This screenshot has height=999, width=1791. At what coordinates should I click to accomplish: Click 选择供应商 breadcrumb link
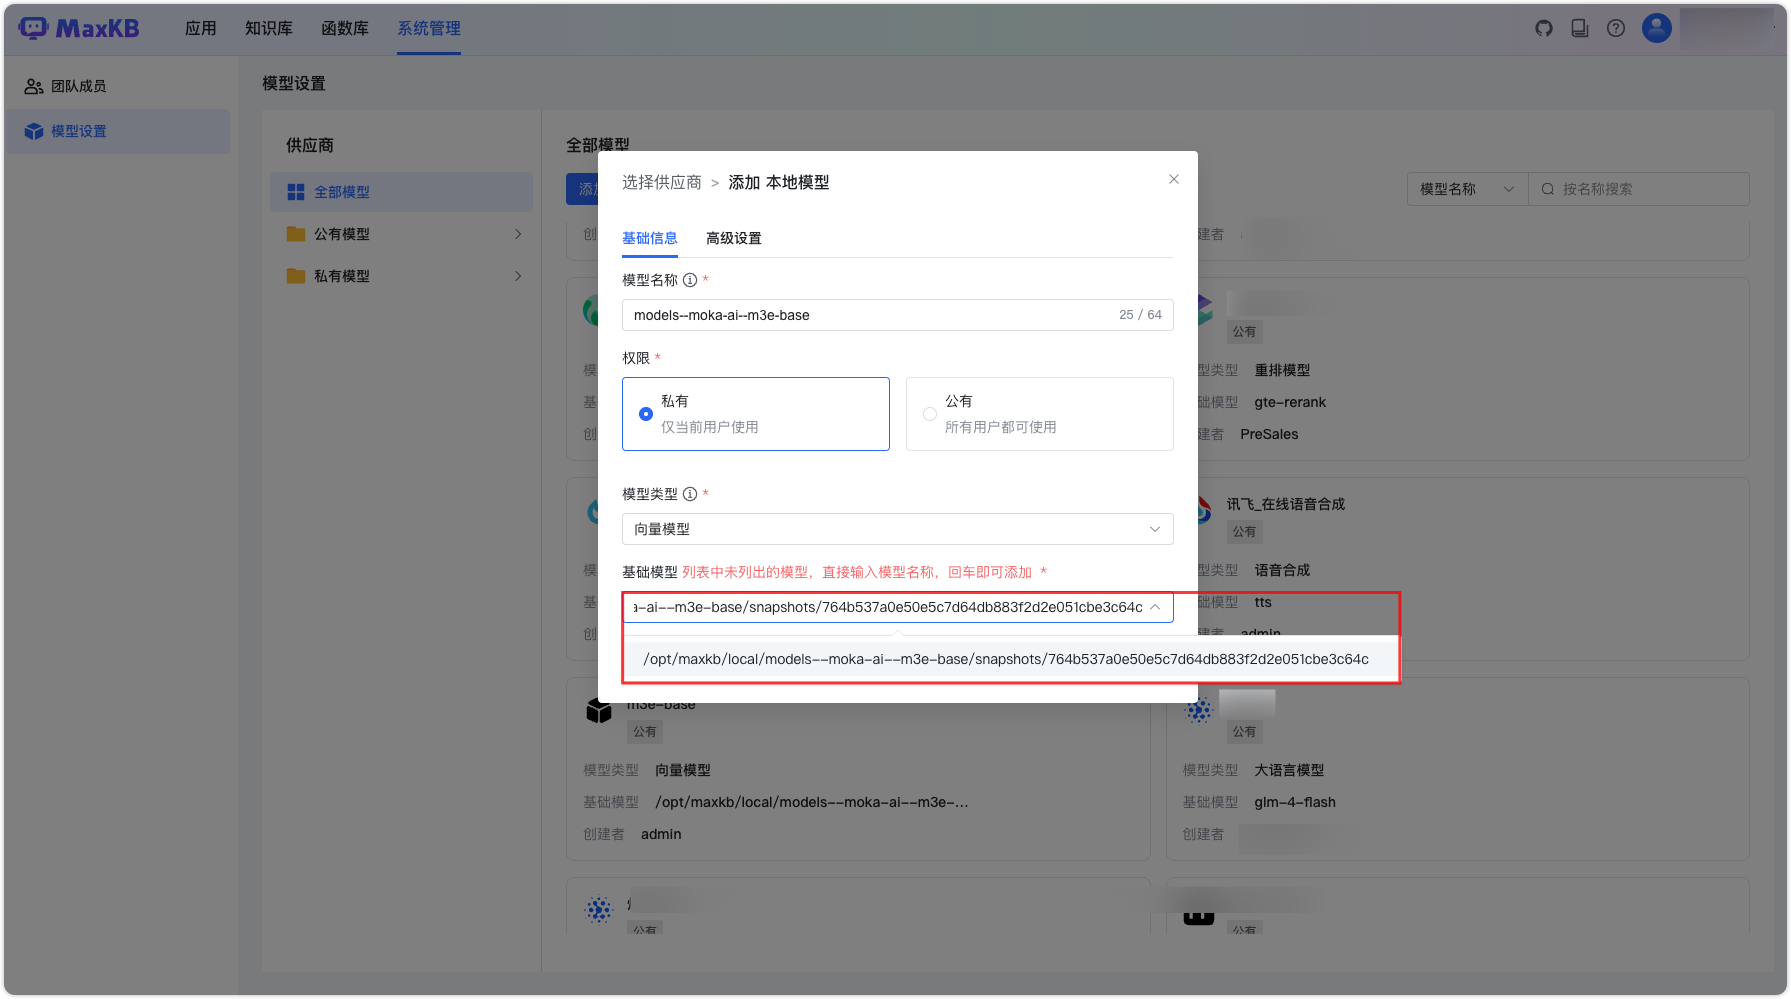tap(662, 182)
